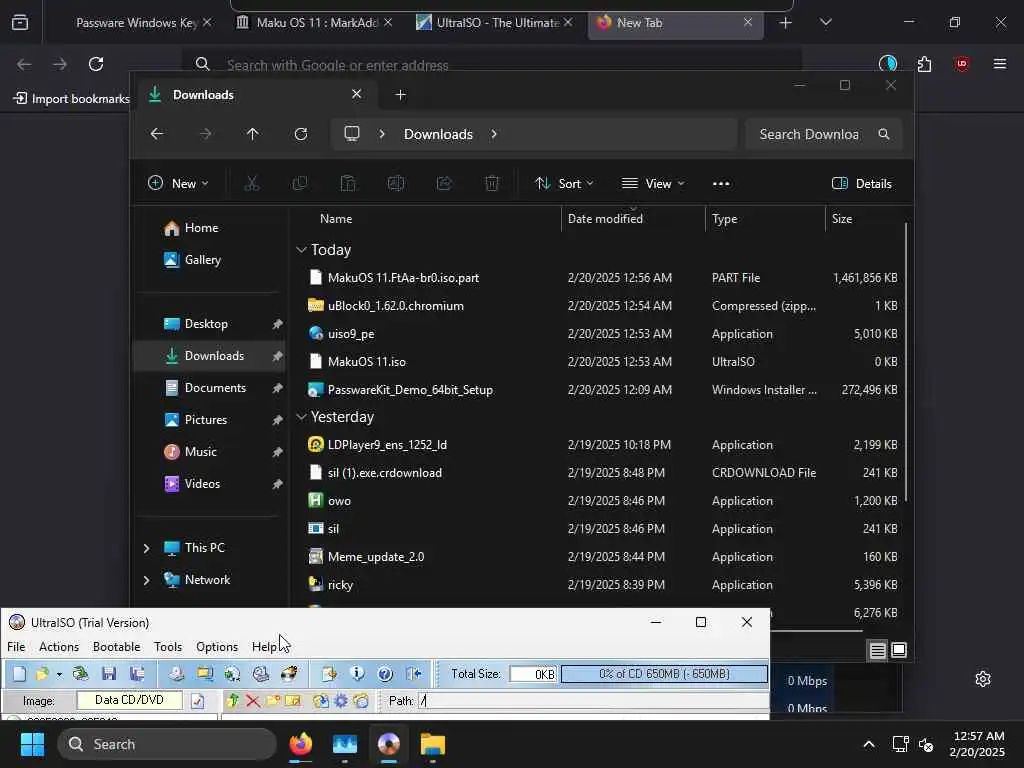The width and height of the screenshot is (1024, 768).
Task: Click the Save floppy icon in UltraISO toolbar
Action: 108,673
